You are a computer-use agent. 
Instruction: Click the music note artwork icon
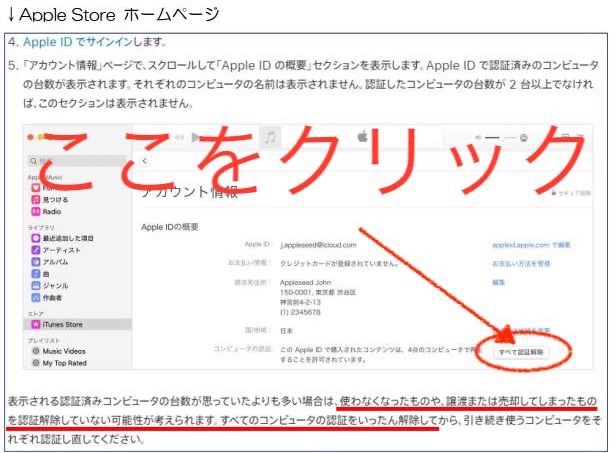[270, 138]
